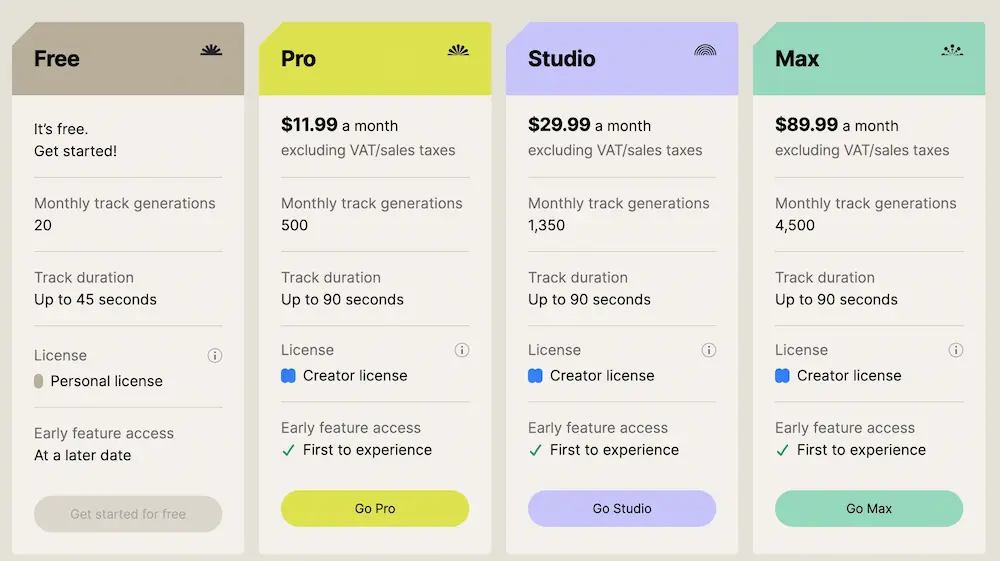Click Get started for free button
Viewport: 1000px width, 561px height.
click(128, 514)
